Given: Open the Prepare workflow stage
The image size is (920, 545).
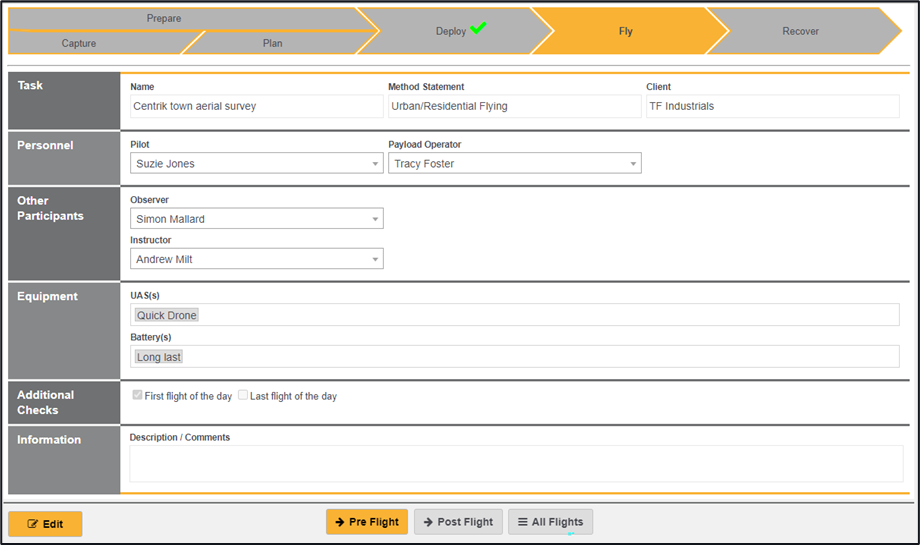Looking at the screenshot, I should pos(164,19).
